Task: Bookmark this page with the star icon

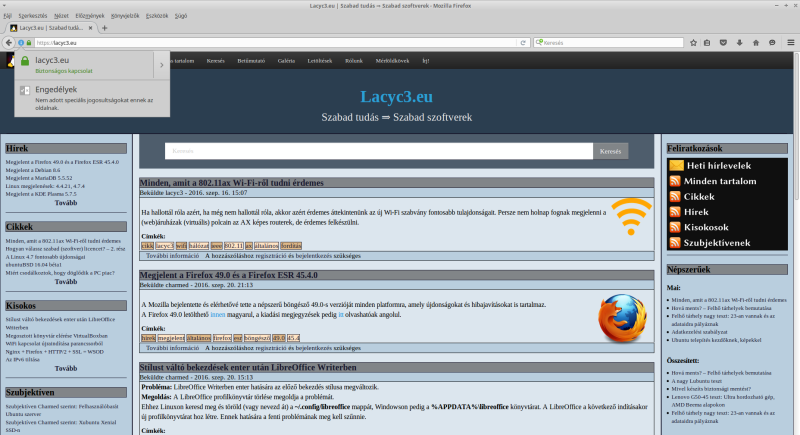Action: point(693,43)
